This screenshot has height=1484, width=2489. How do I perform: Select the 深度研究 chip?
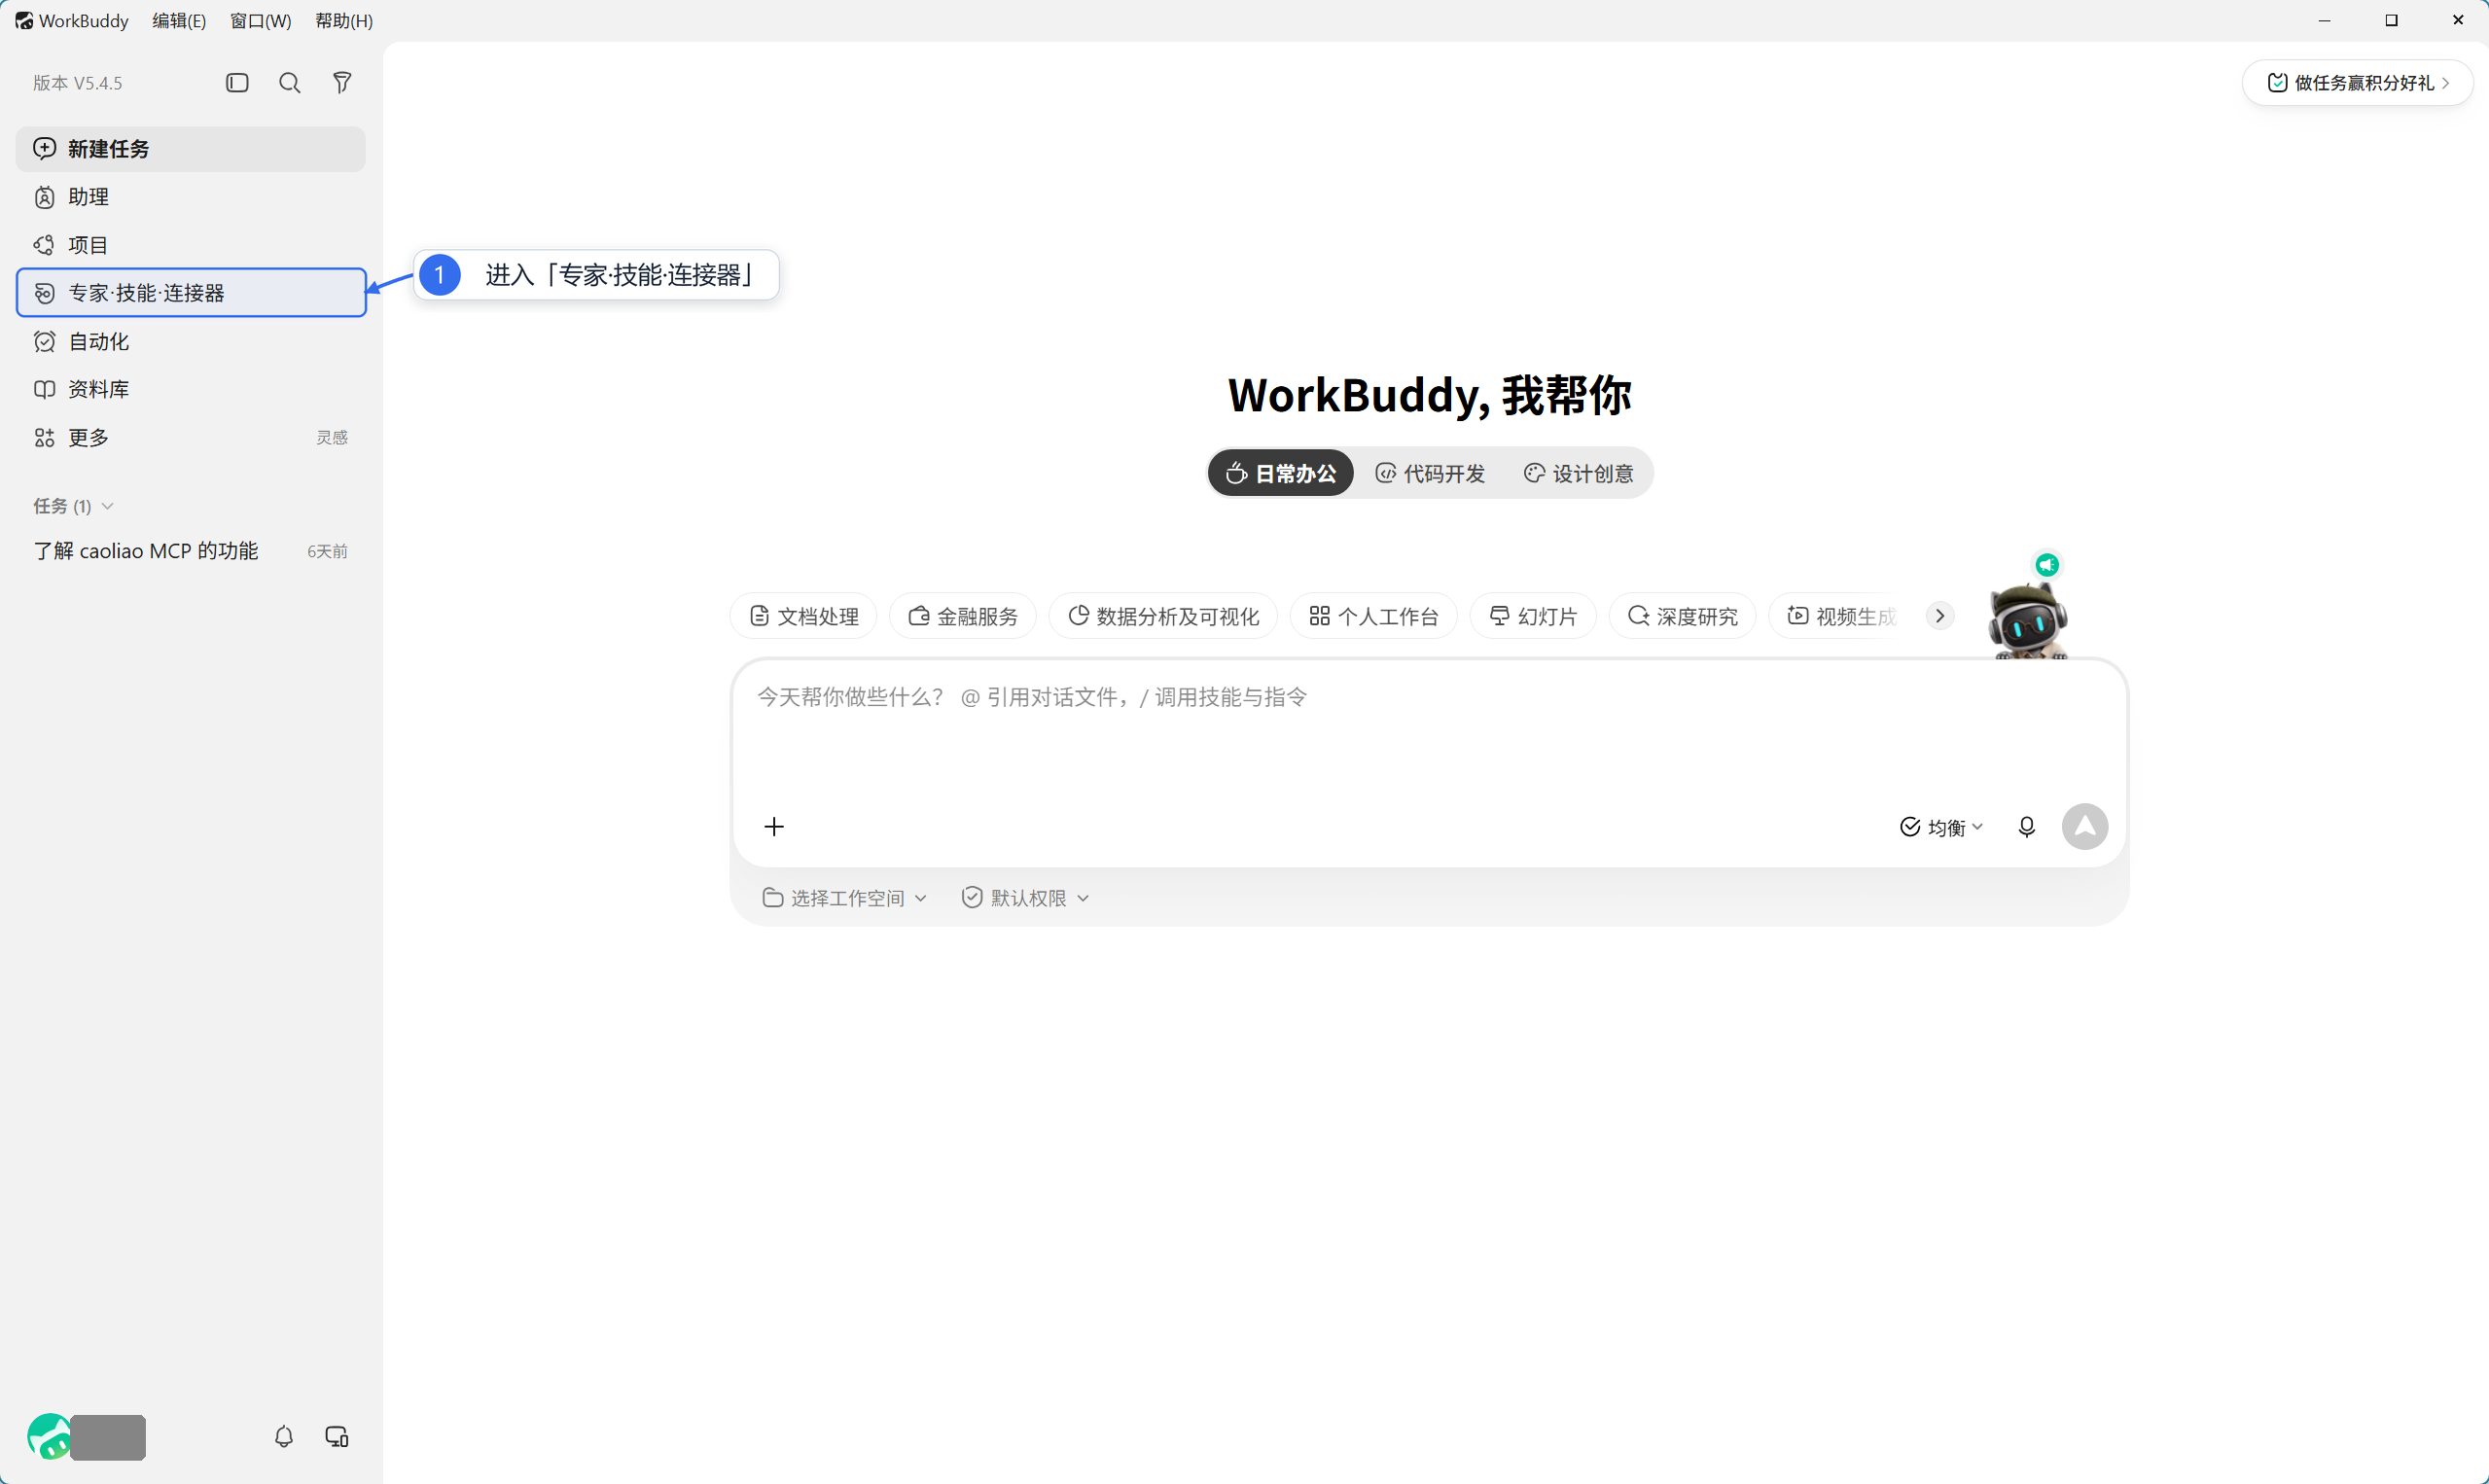[x=1682, y=616]
